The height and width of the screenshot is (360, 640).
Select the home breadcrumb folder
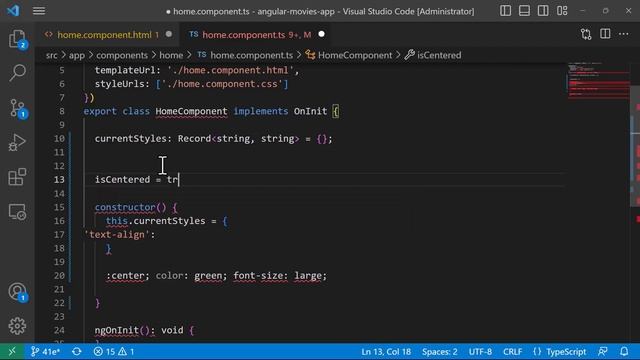pyautogui.click(x=171, y=55)
